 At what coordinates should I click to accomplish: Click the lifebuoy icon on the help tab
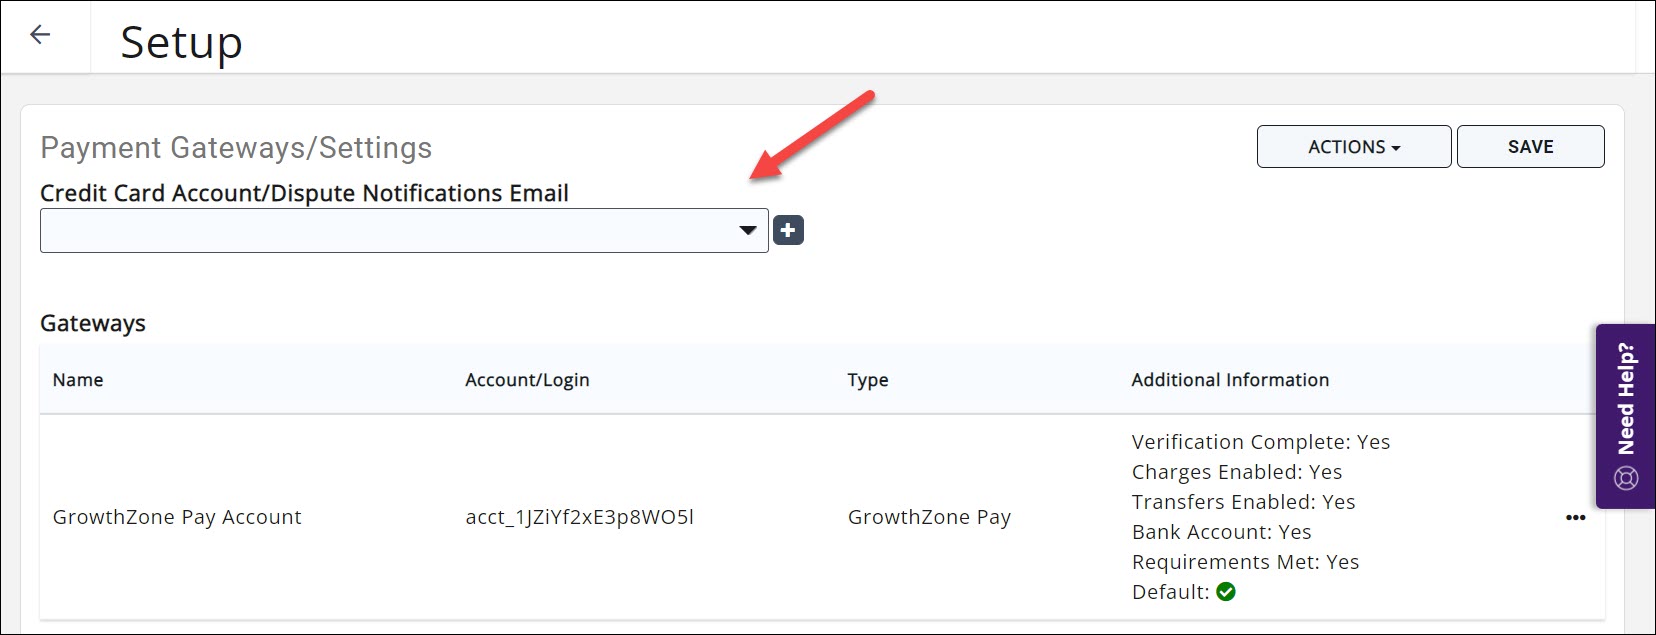tap(1626, 478)
